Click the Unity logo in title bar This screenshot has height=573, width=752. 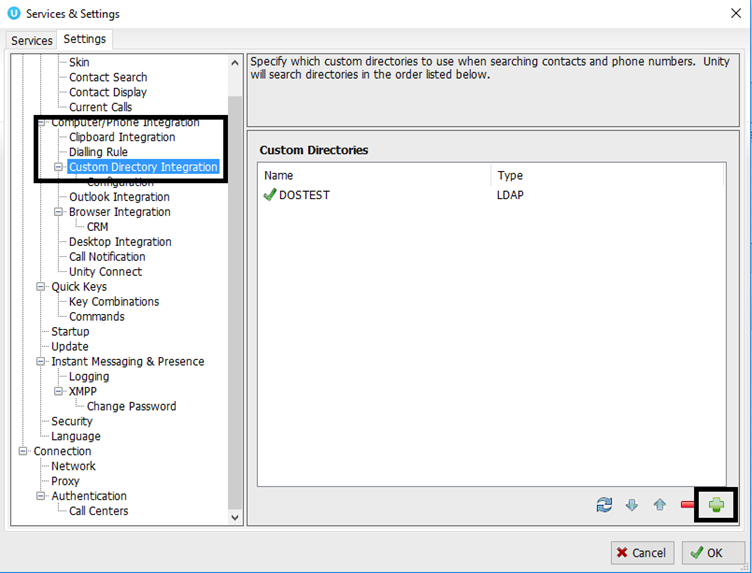click(x=14, y=13)
